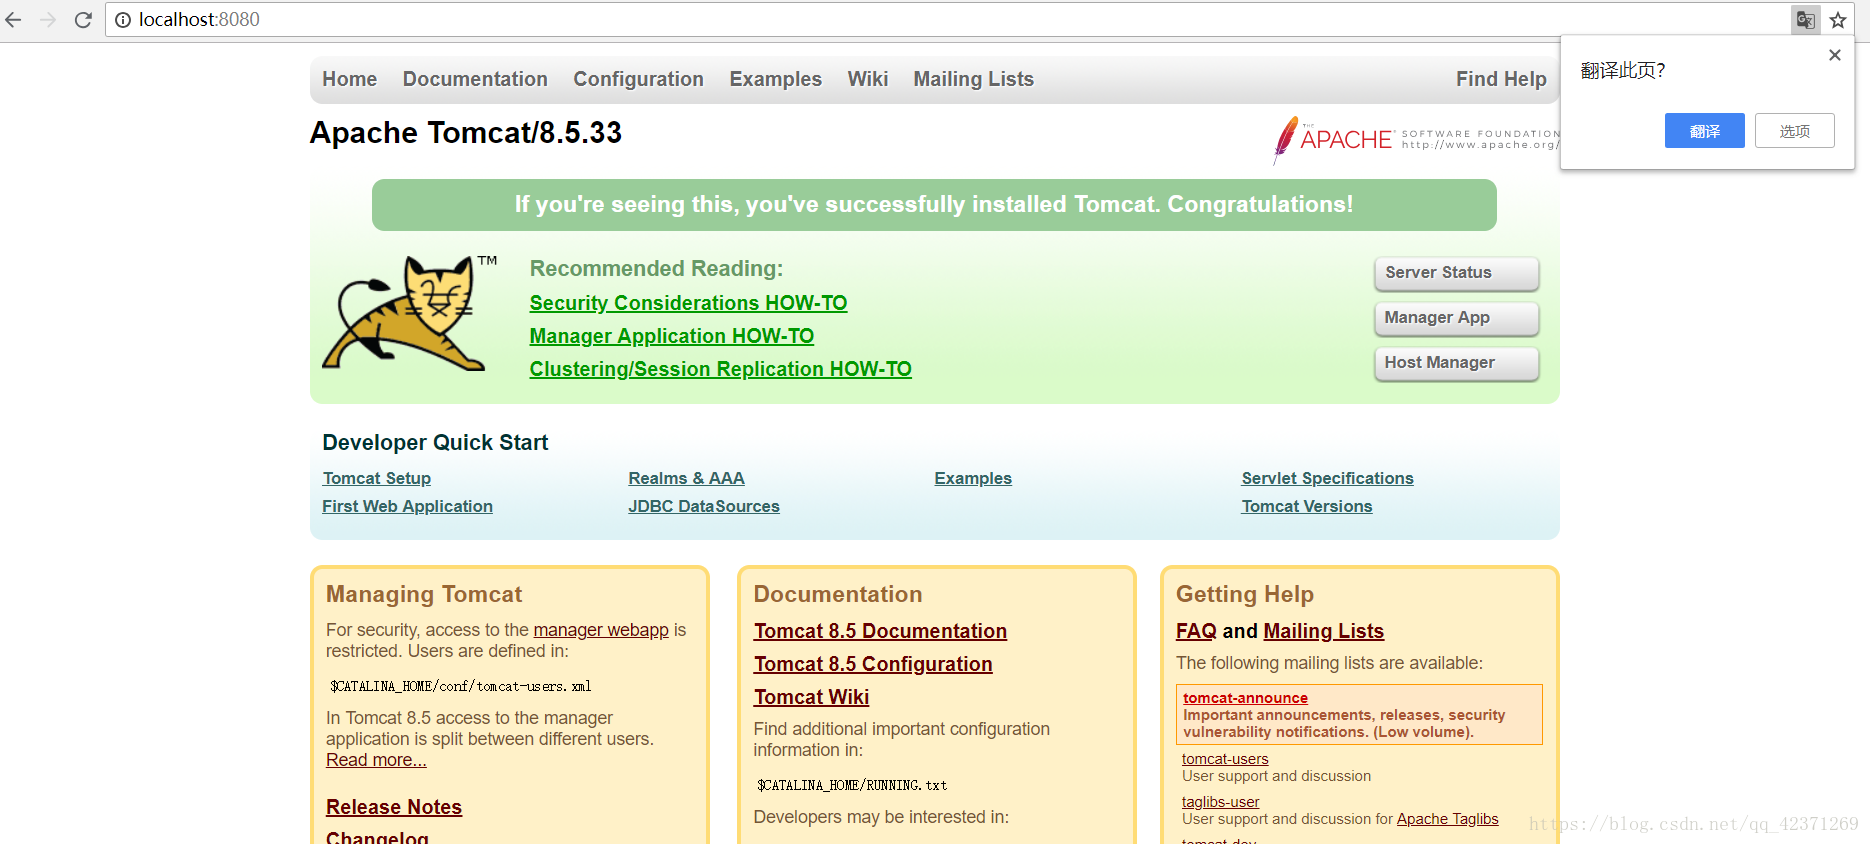Open Tomcat 8.5 Documentation link

pos(880,631)
